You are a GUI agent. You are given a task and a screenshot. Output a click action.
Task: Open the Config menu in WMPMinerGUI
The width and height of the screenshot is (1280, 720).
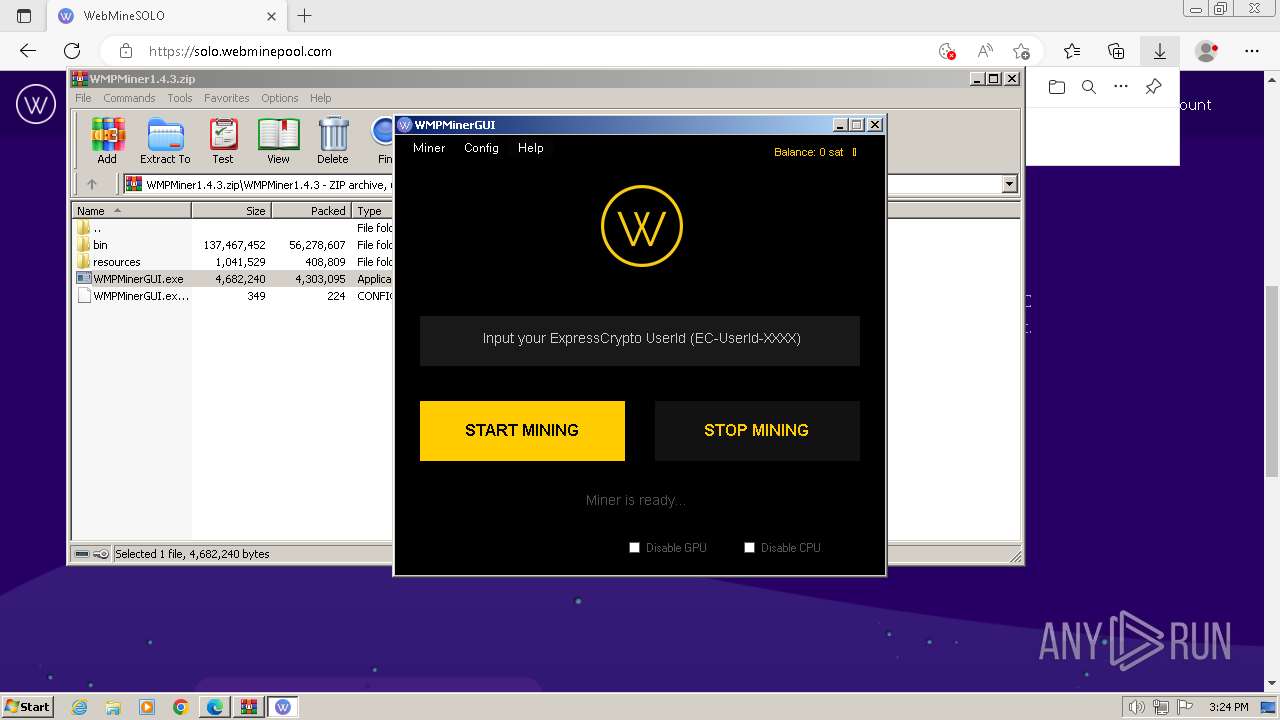pyautogui.click(x=481, y=148)
